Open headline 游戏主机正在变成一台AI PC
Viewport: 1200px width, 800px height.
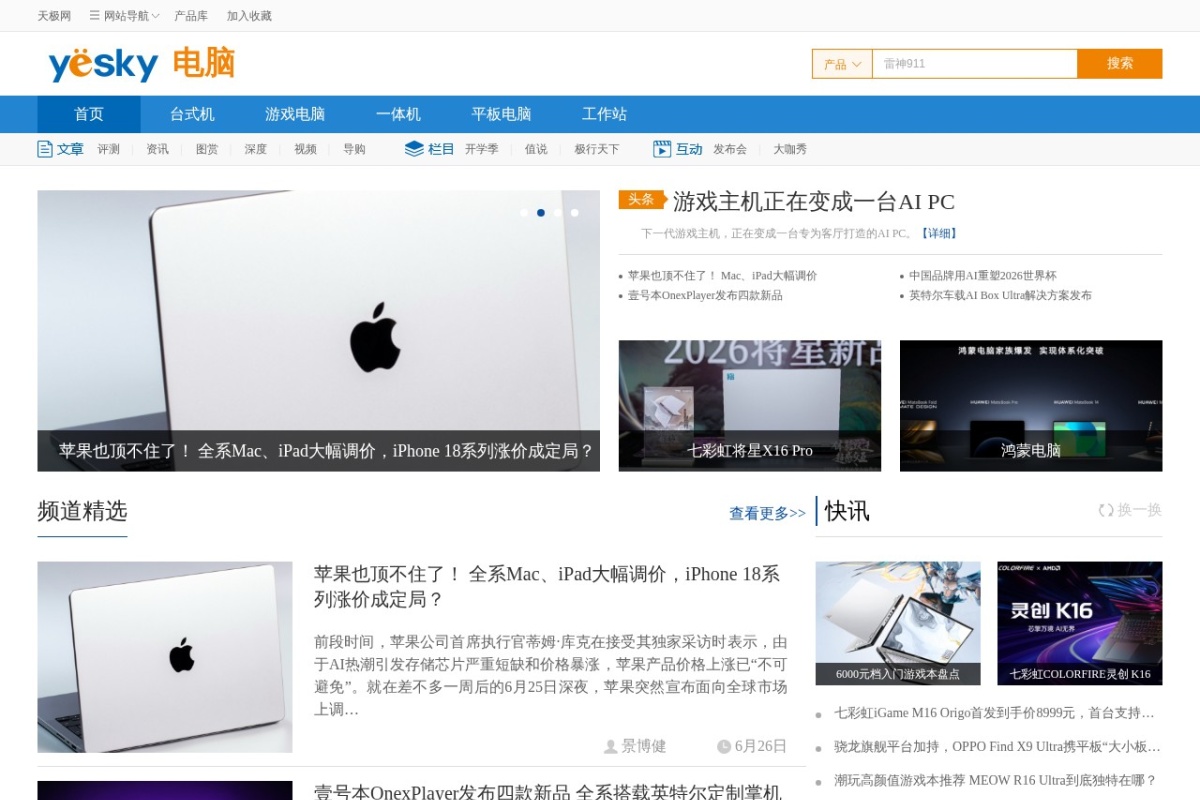coord(814,202)
